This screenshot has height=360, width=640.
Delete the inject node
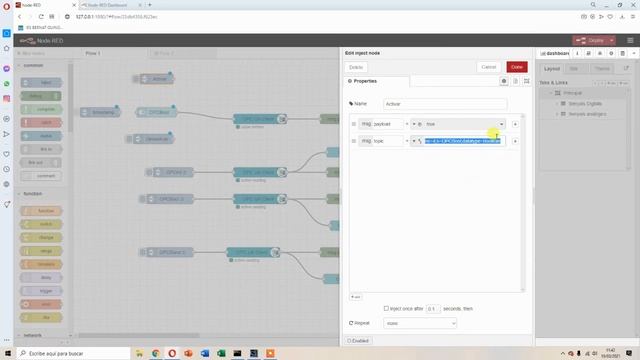pyautogui.click(x=356, y=67)
